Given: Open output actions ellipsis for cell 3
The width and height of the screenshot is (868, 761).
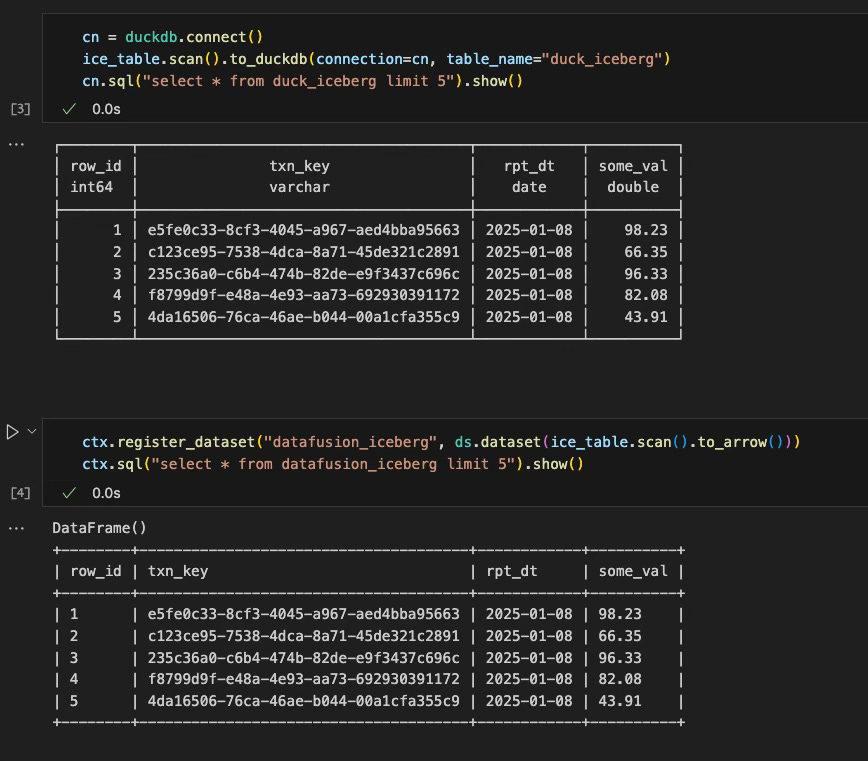Looking at the screenshot, I should pos(17,144).
